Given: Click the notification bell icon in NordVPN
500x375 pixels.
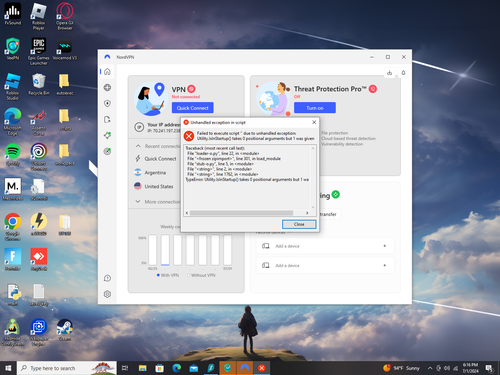Looking at the screenshot, I should click(x=403, y=73).
